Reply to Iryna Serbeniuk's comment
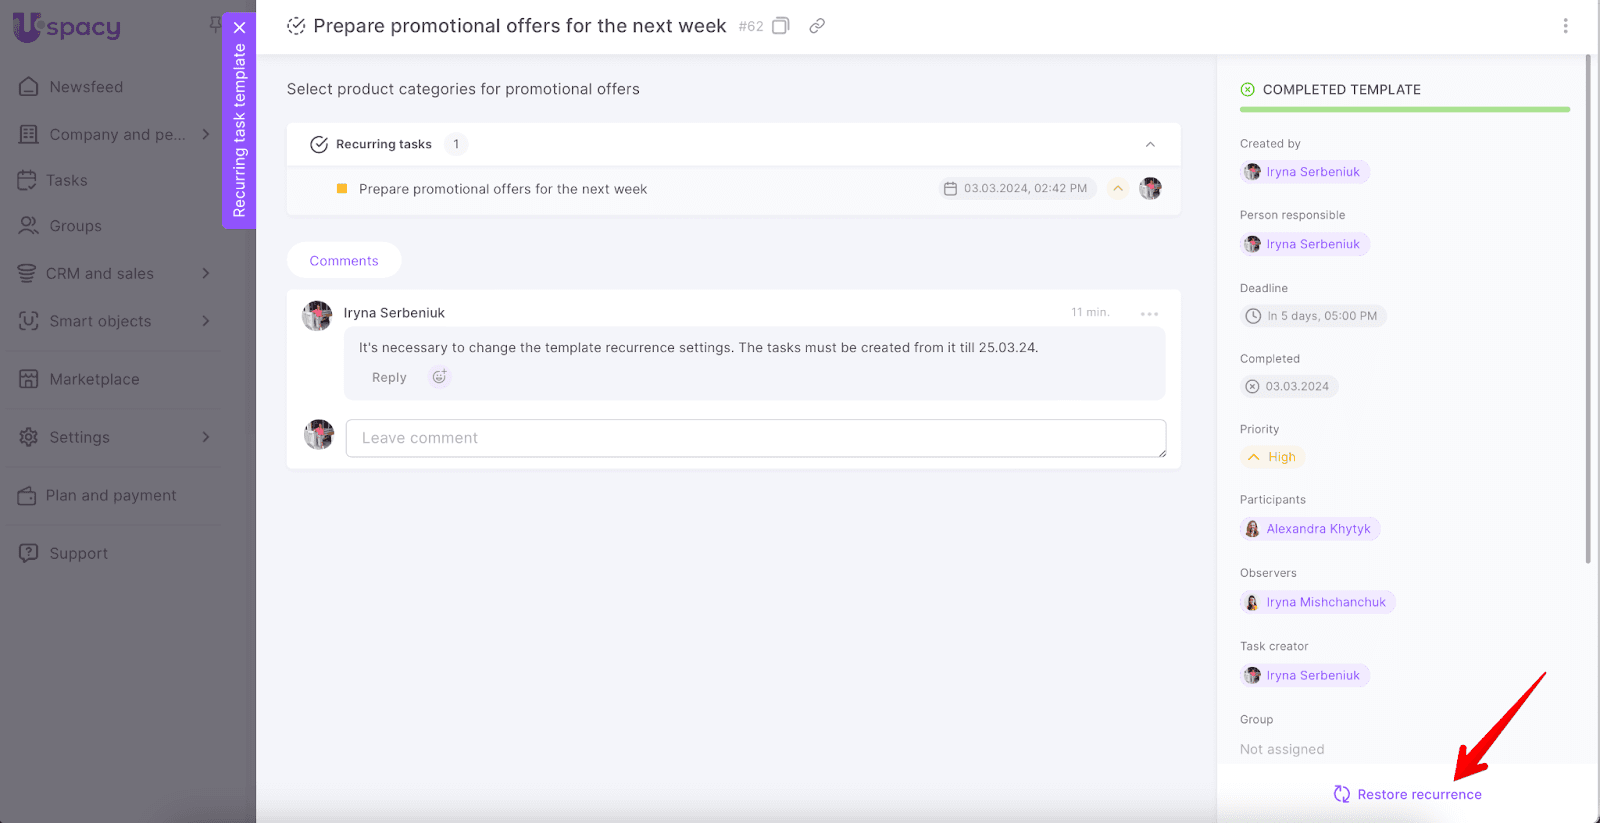1600x823 pixels. coord(389,378)
